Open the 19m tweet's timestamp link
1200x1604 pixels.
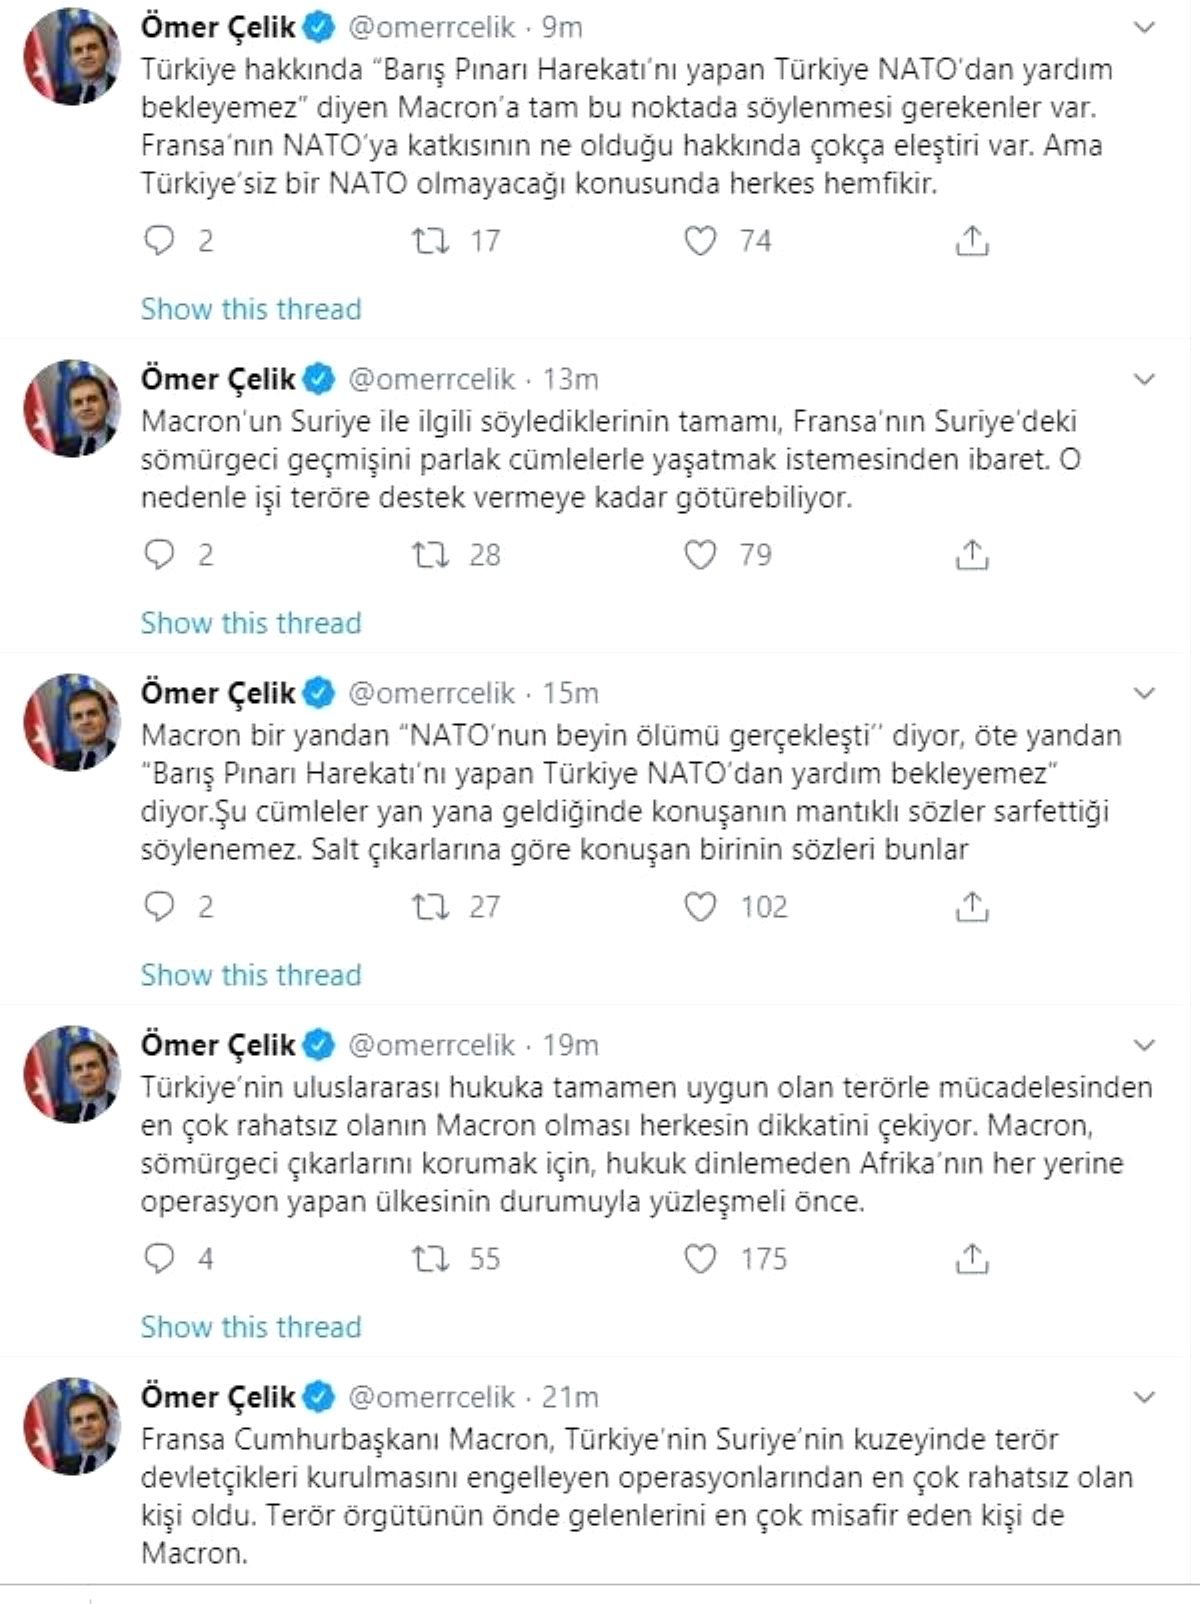[x=570, y=1046]
